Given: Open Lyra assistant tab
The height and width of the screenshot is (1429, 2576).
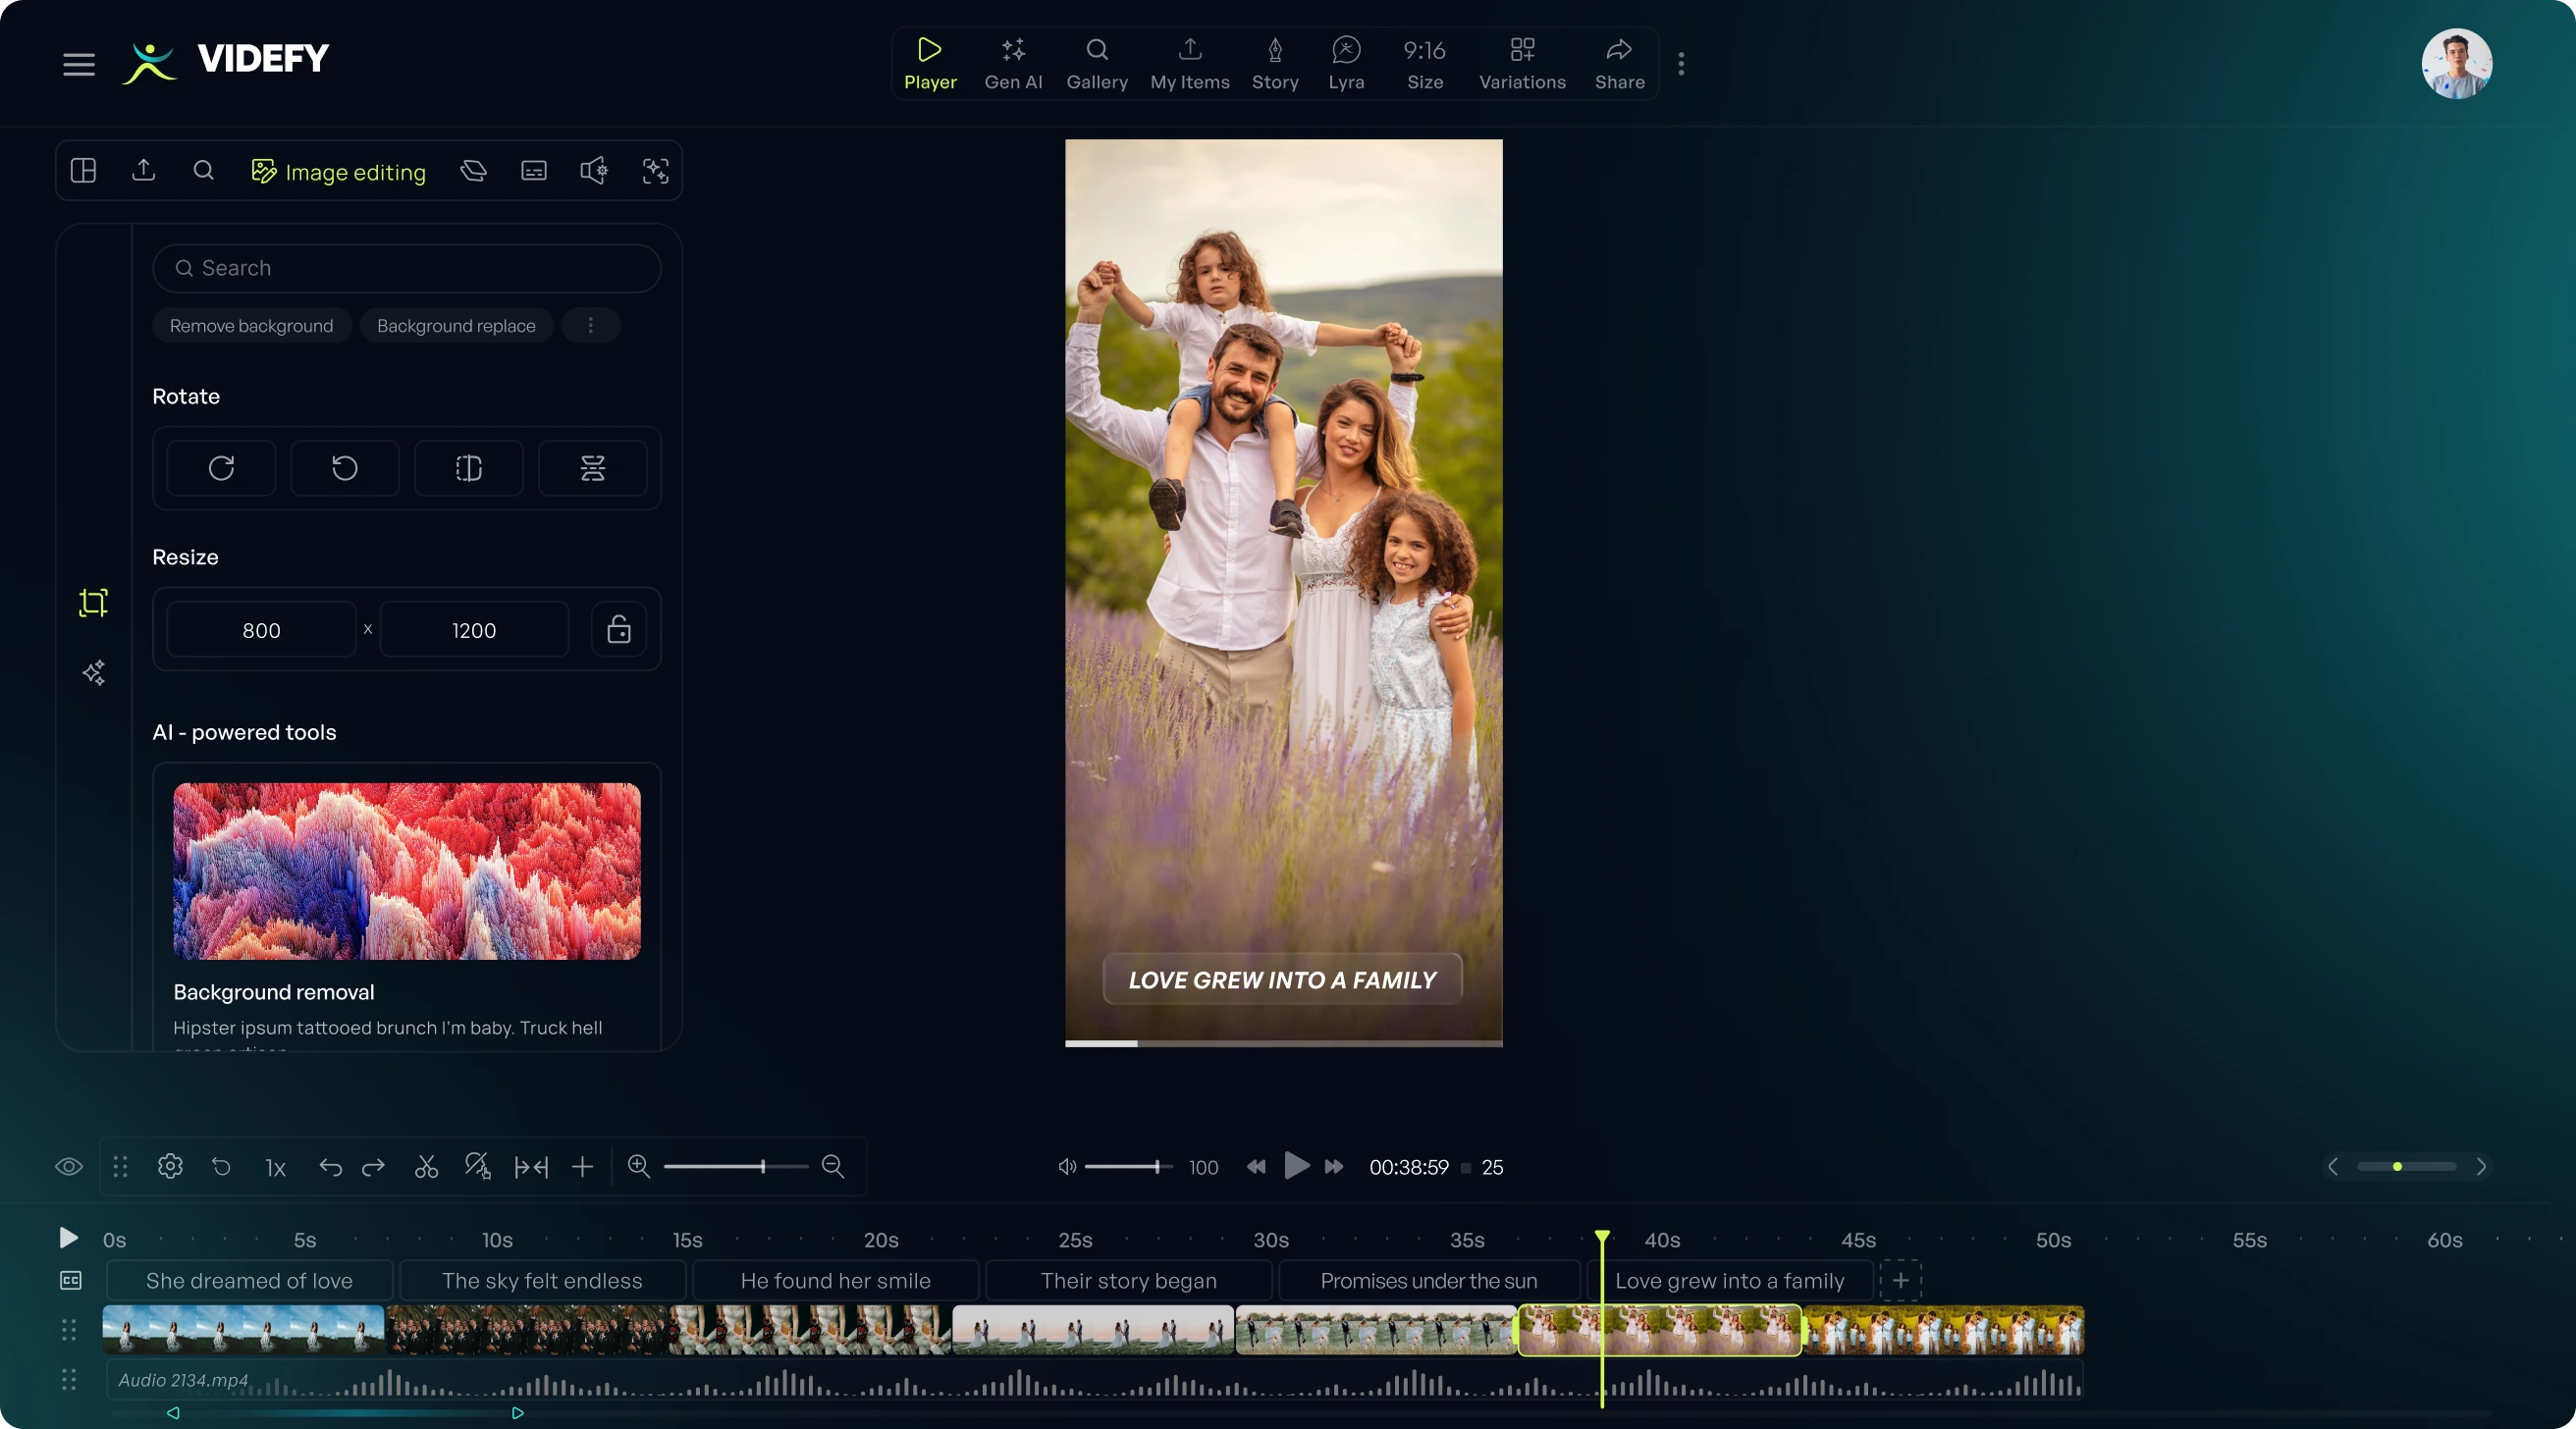Looking at the screenshot, I should point(1346,64).
